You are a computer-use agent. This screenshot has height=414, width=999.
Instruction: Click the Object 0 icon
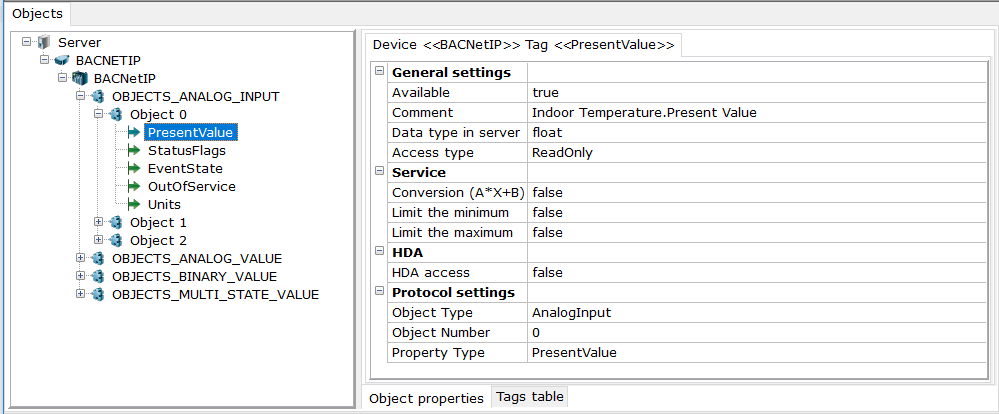(x=115, y=115)
